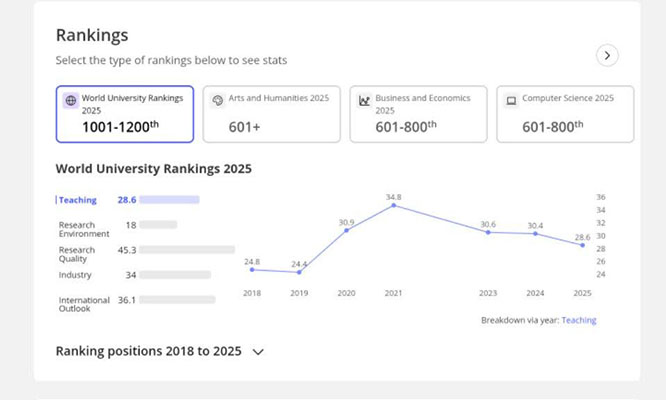Image resolution: width=666 pixels, height=400 pixels.
Task: Click the 2021 data point at 34.8
Action: (393, 205)
